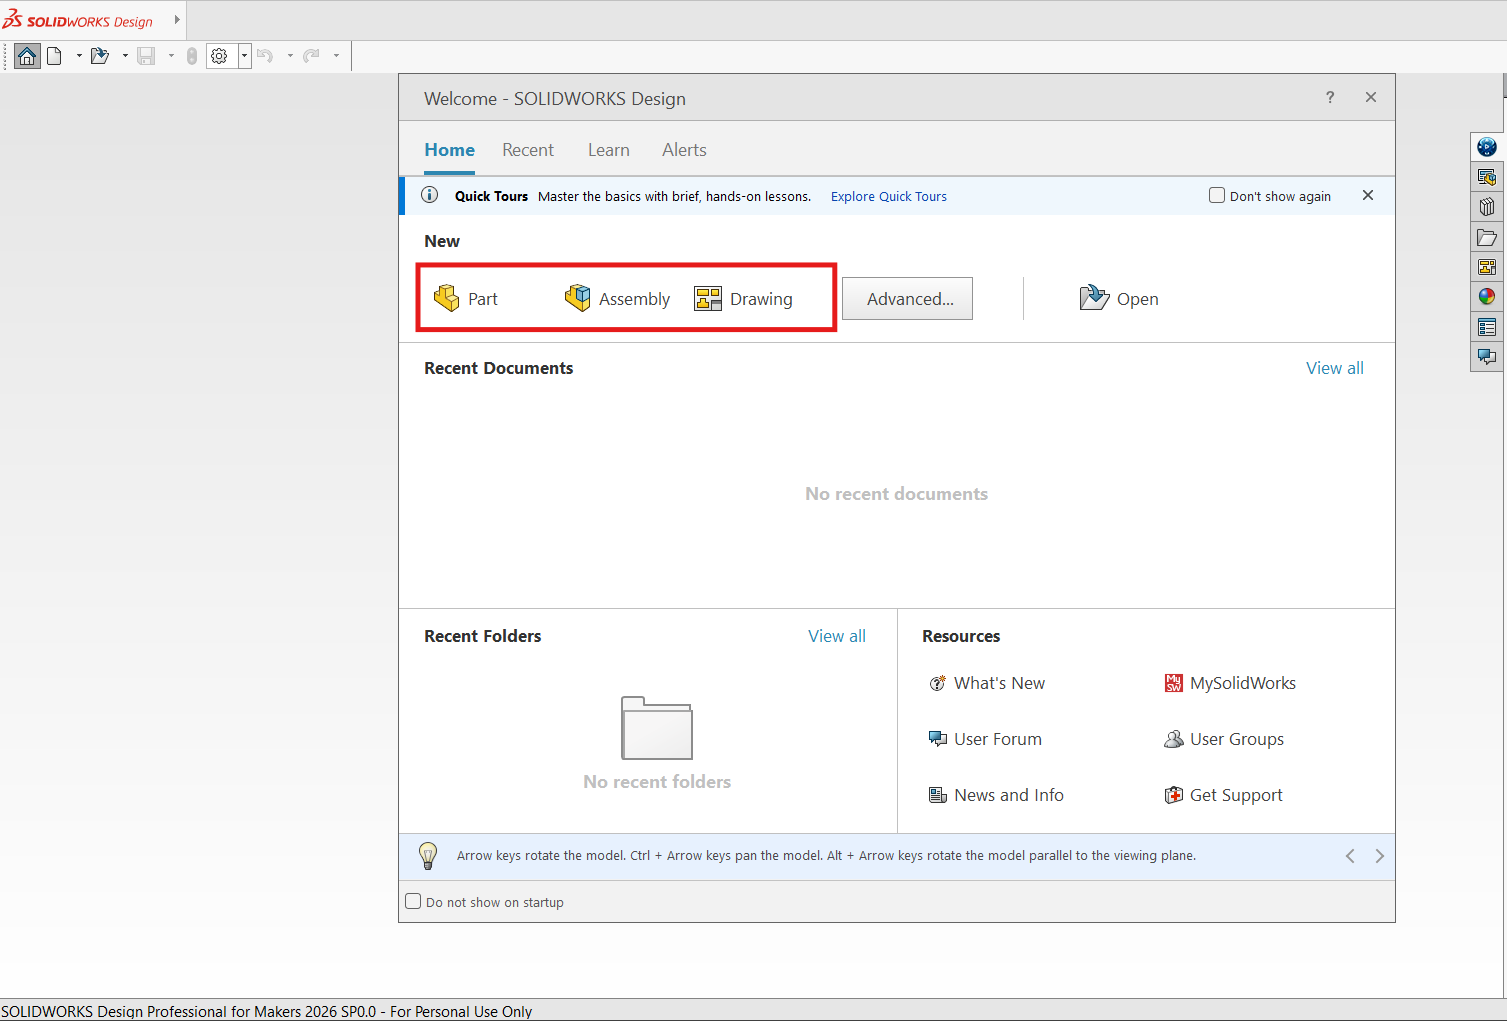Create a new Drawing document
1507x1021 pixels.
(x=743, y=298)
